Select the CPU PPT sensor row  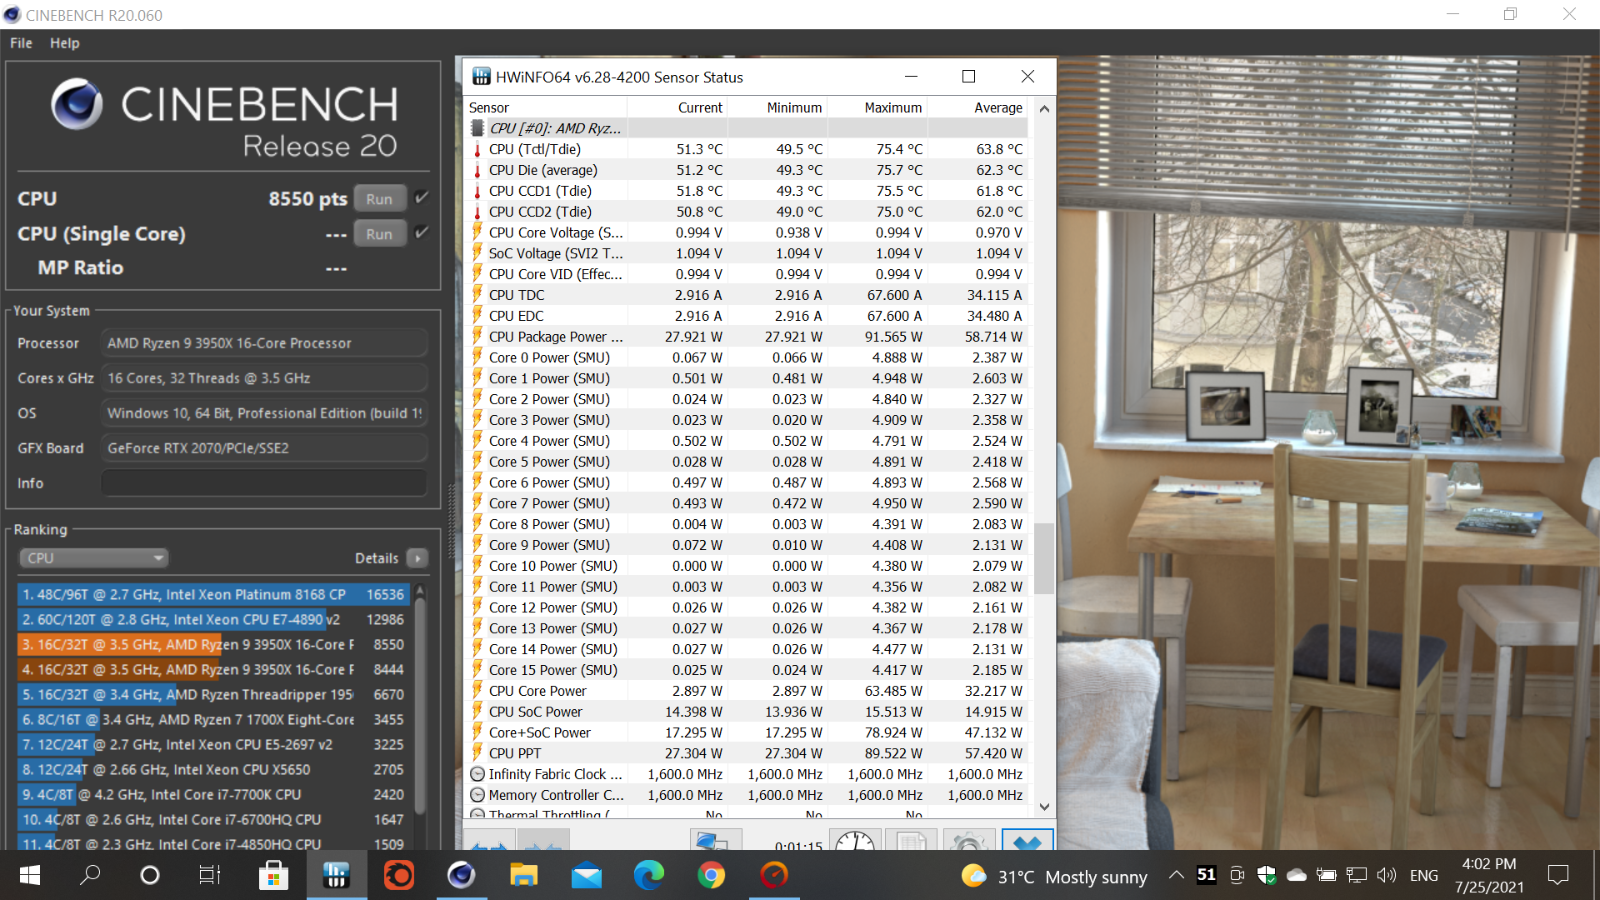pos(747,753)
